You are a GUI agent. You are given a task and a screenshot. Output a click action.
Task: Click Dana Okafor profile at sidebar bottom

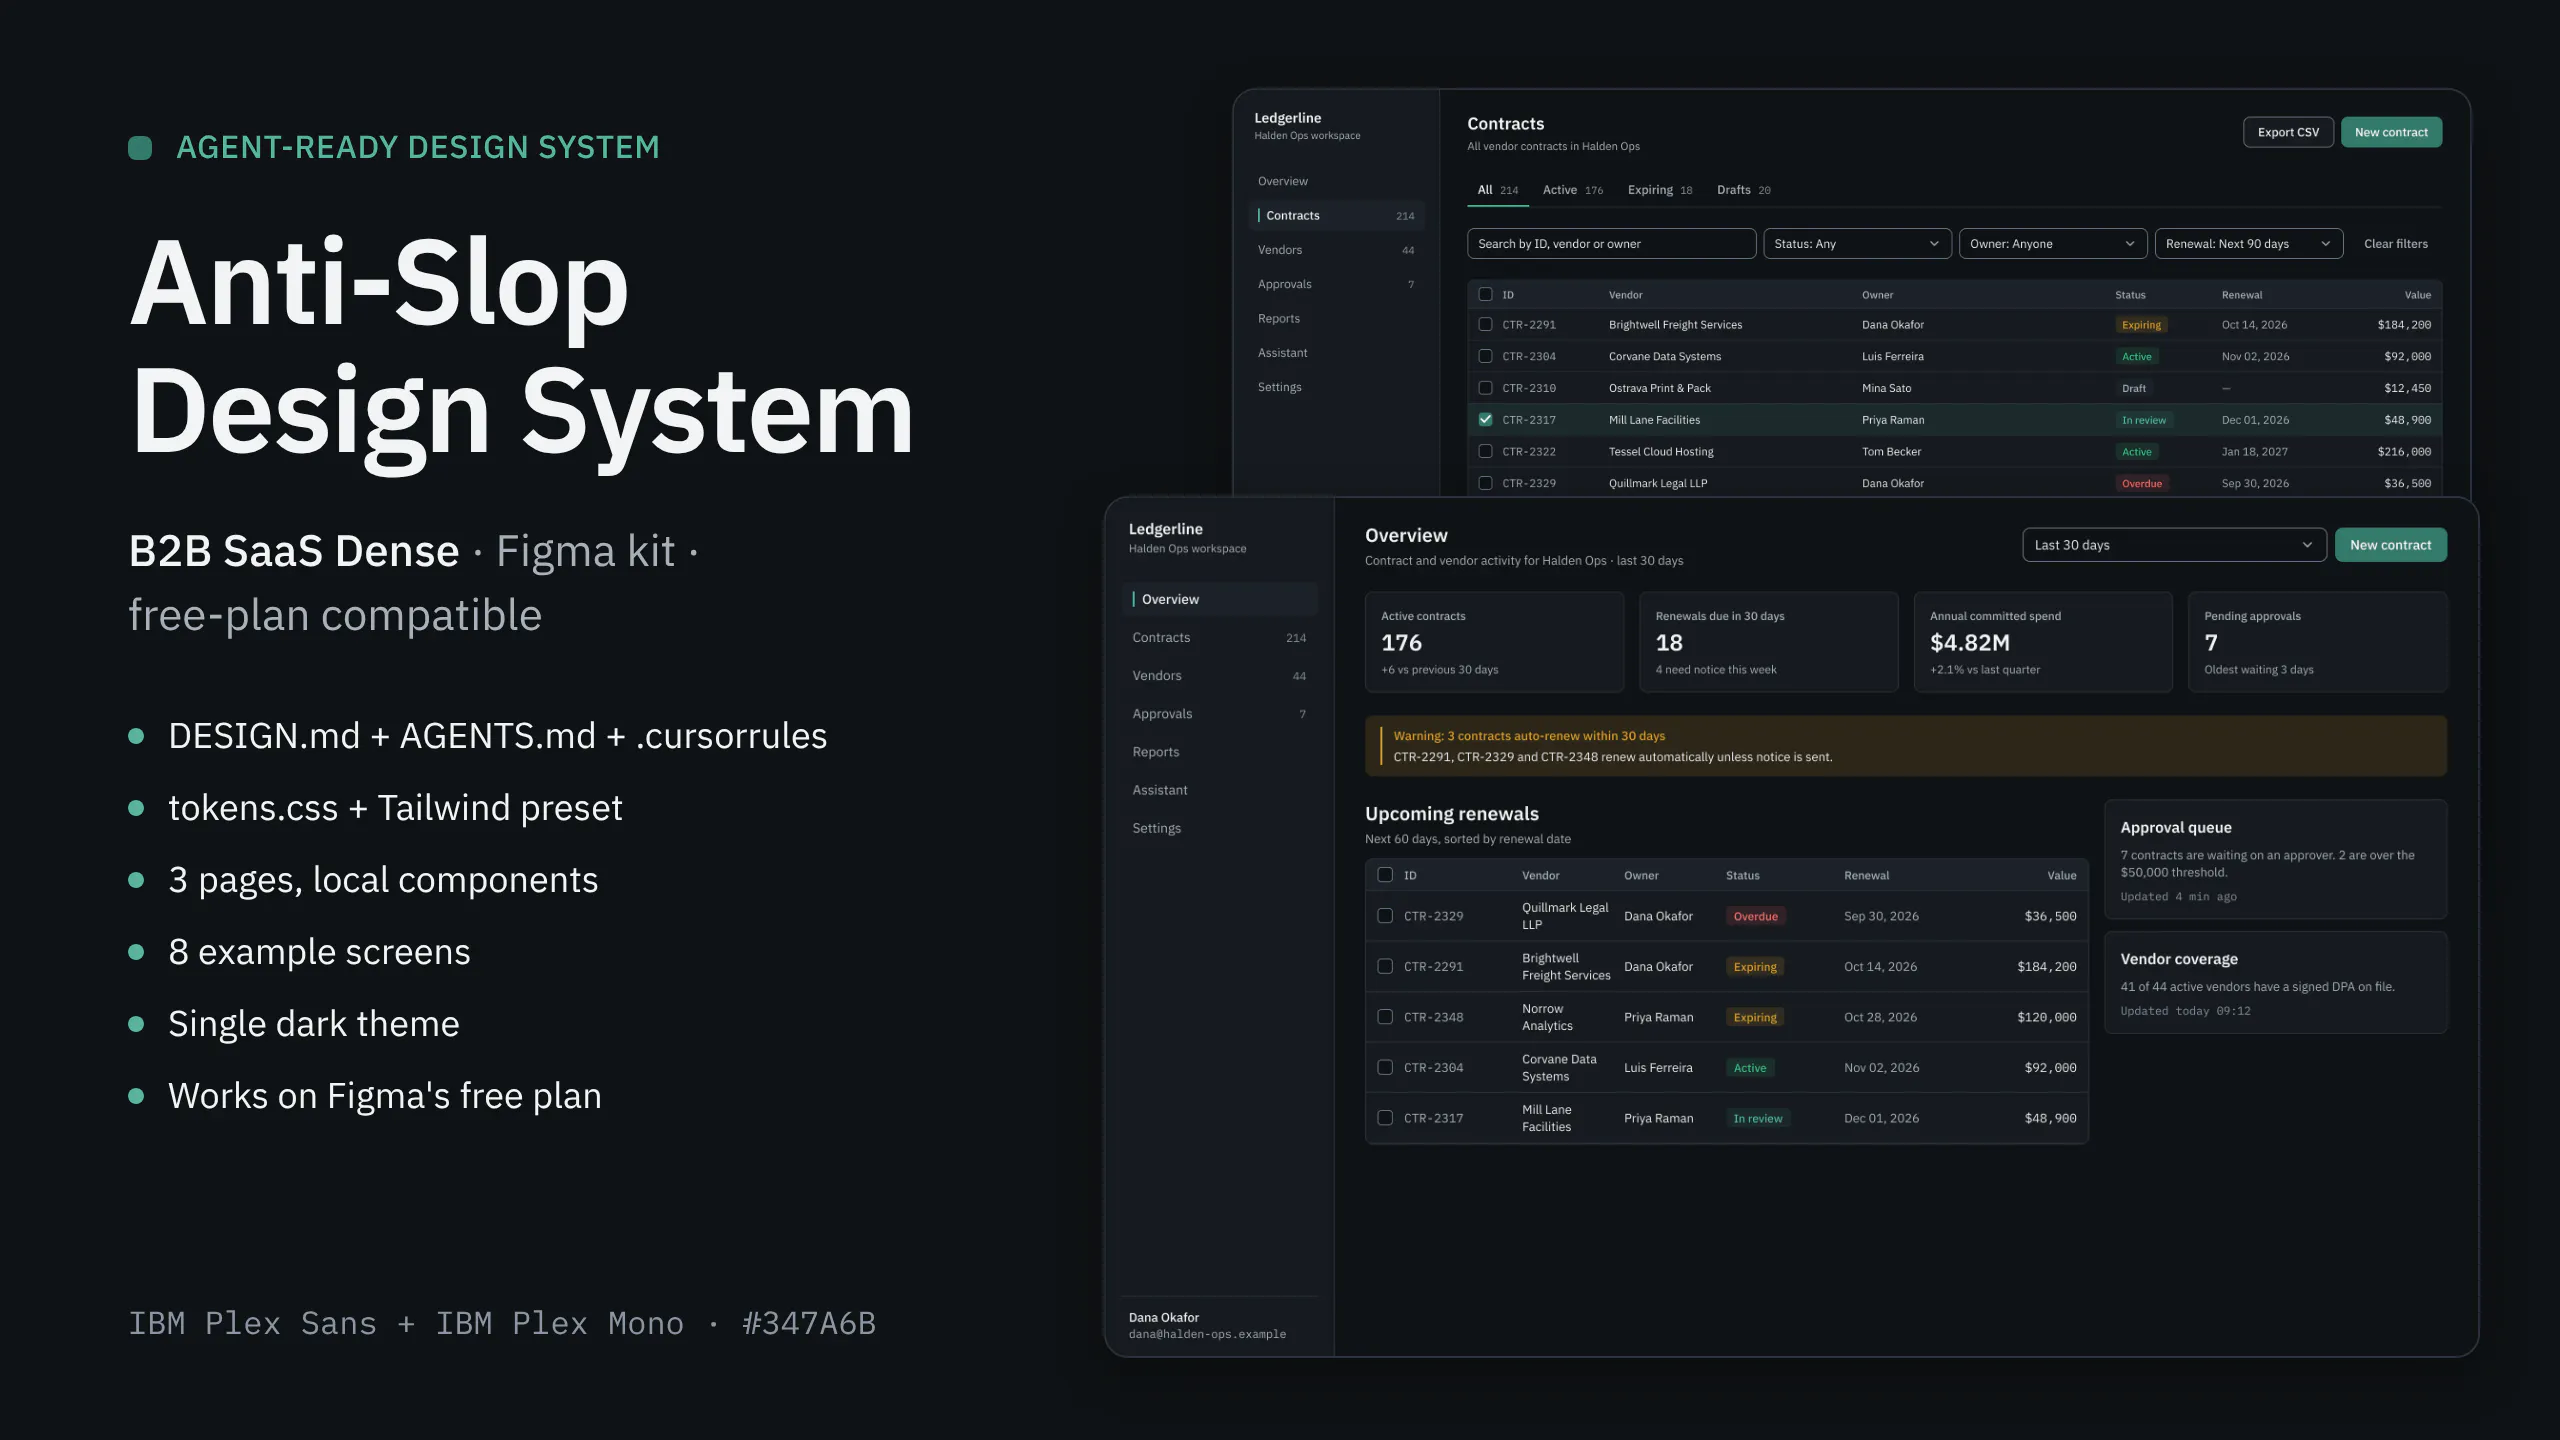[1207, 1325]
